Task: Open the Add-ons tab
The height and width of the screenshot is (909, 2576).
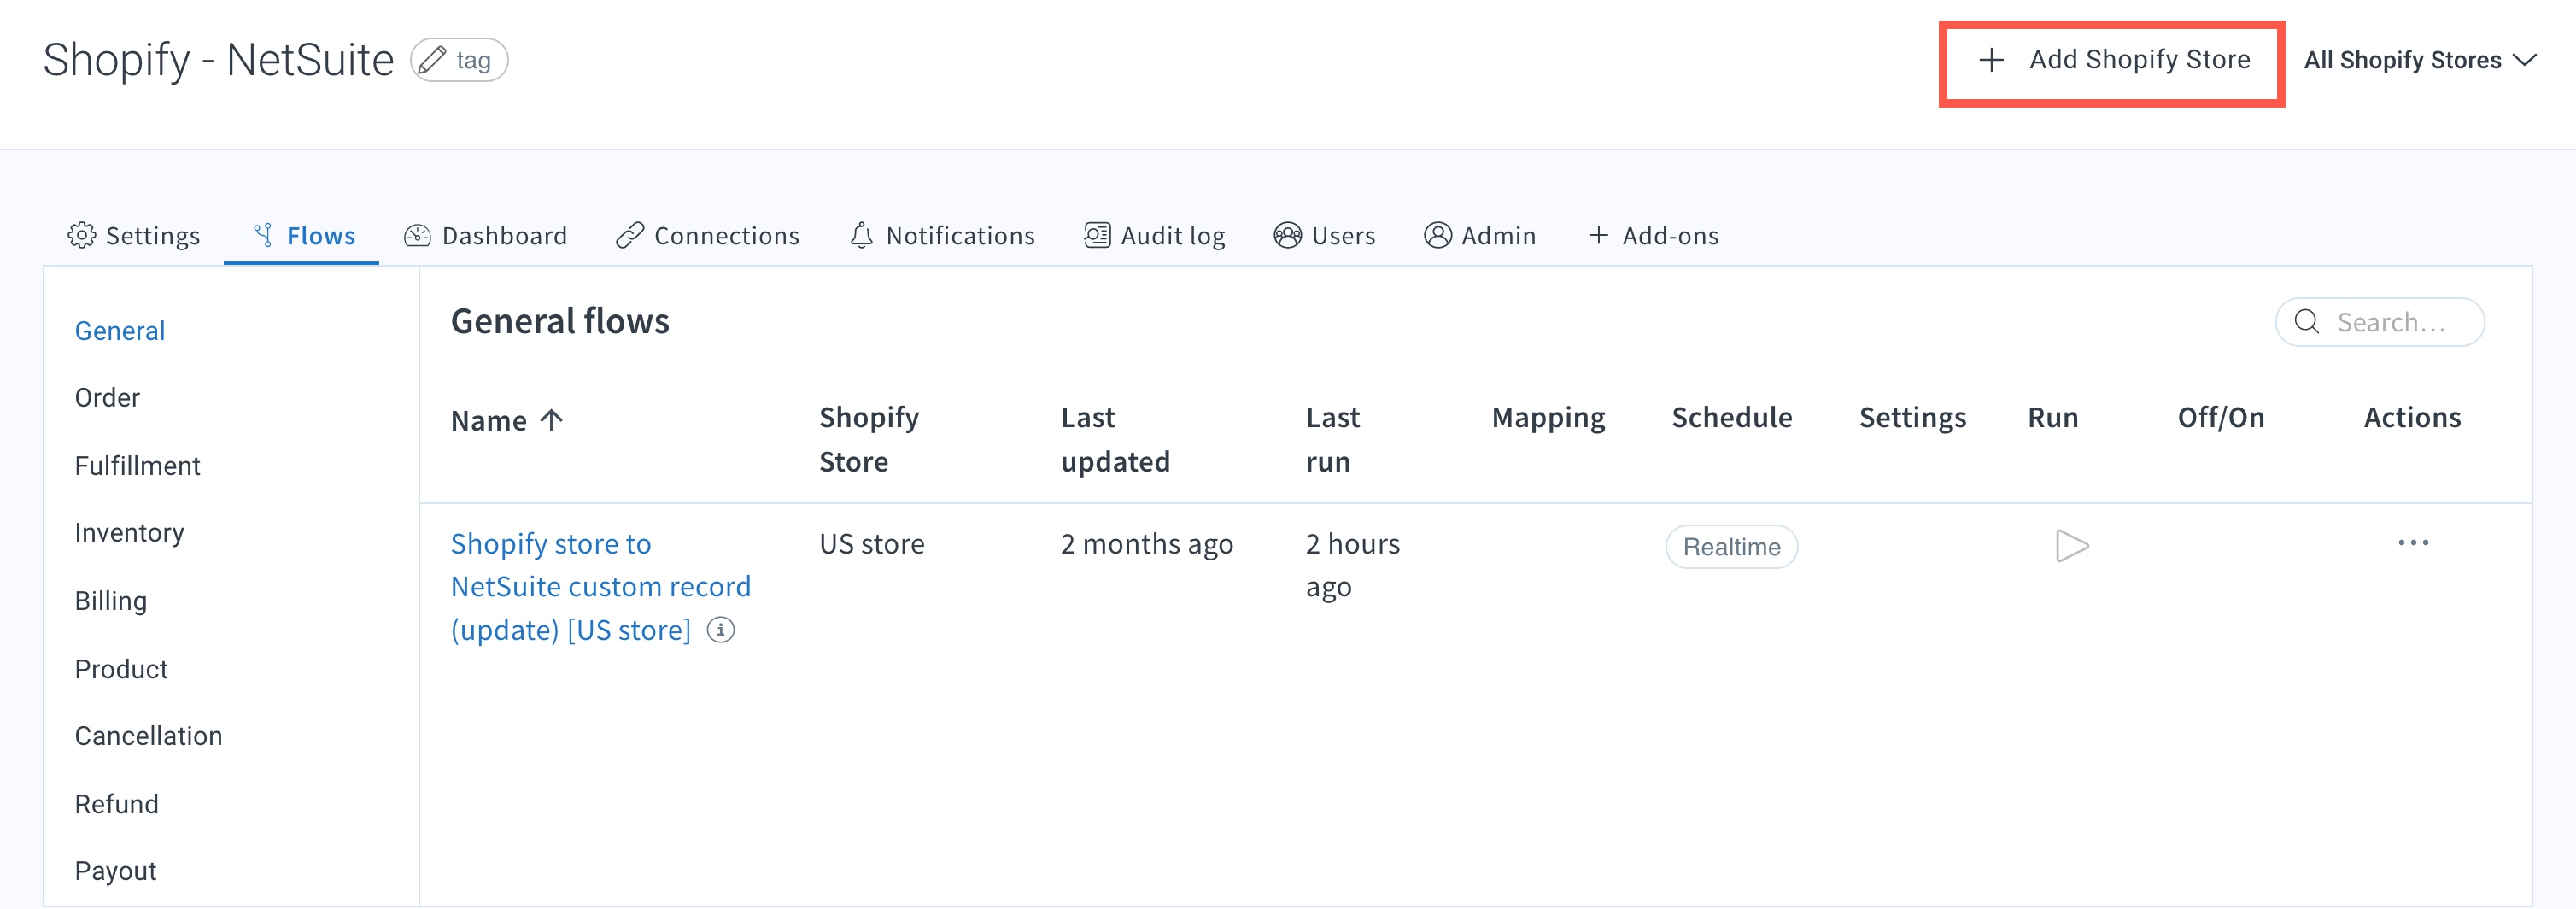Action: (x=1654, y=235)
